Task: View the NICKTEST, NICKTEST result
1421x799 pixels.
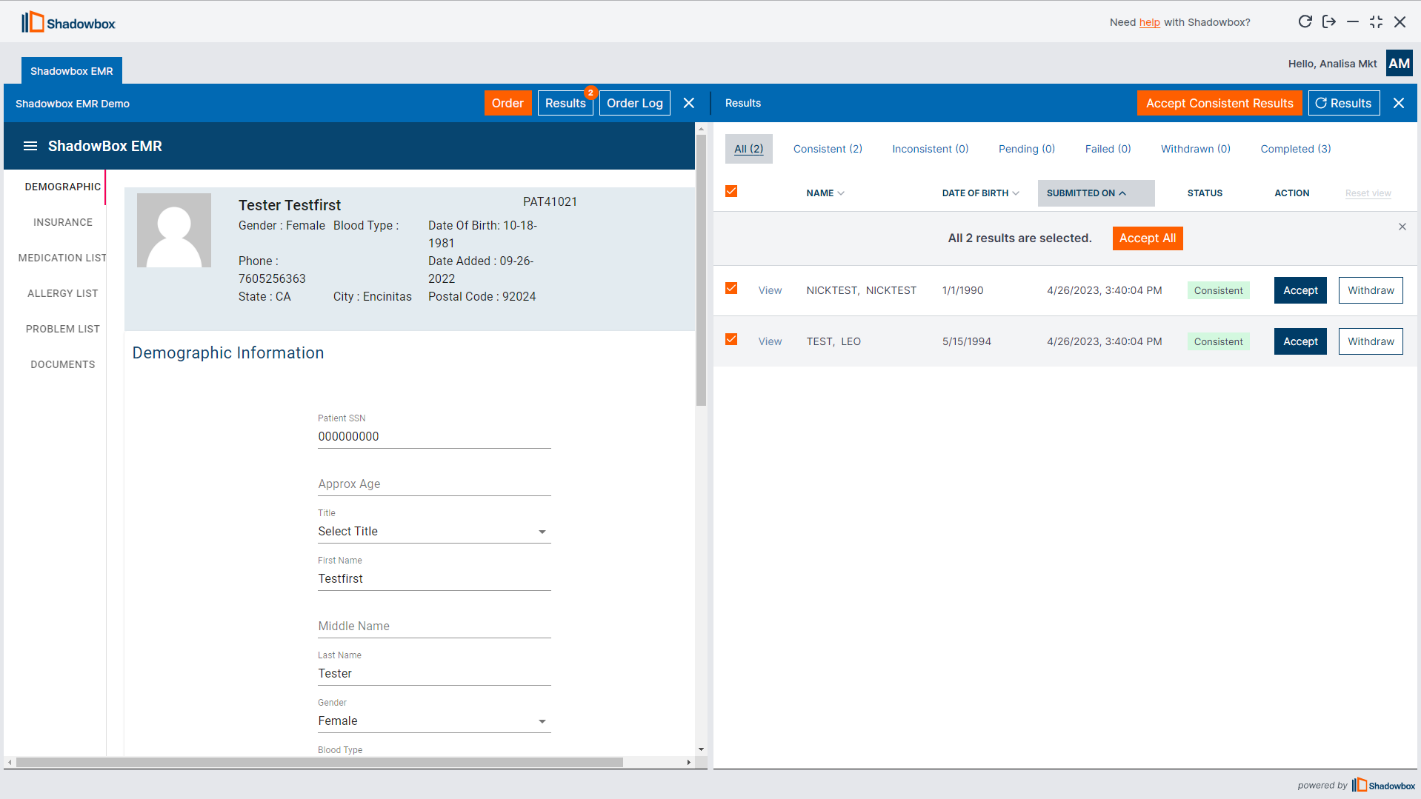Action: click(x=770, y=290)
